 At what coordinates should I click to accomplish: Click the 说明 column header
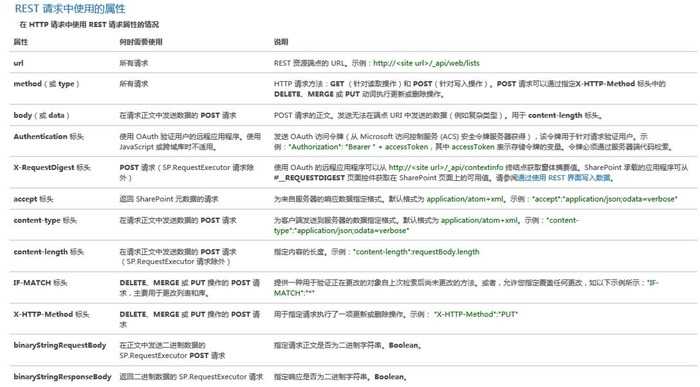[281, 42]
